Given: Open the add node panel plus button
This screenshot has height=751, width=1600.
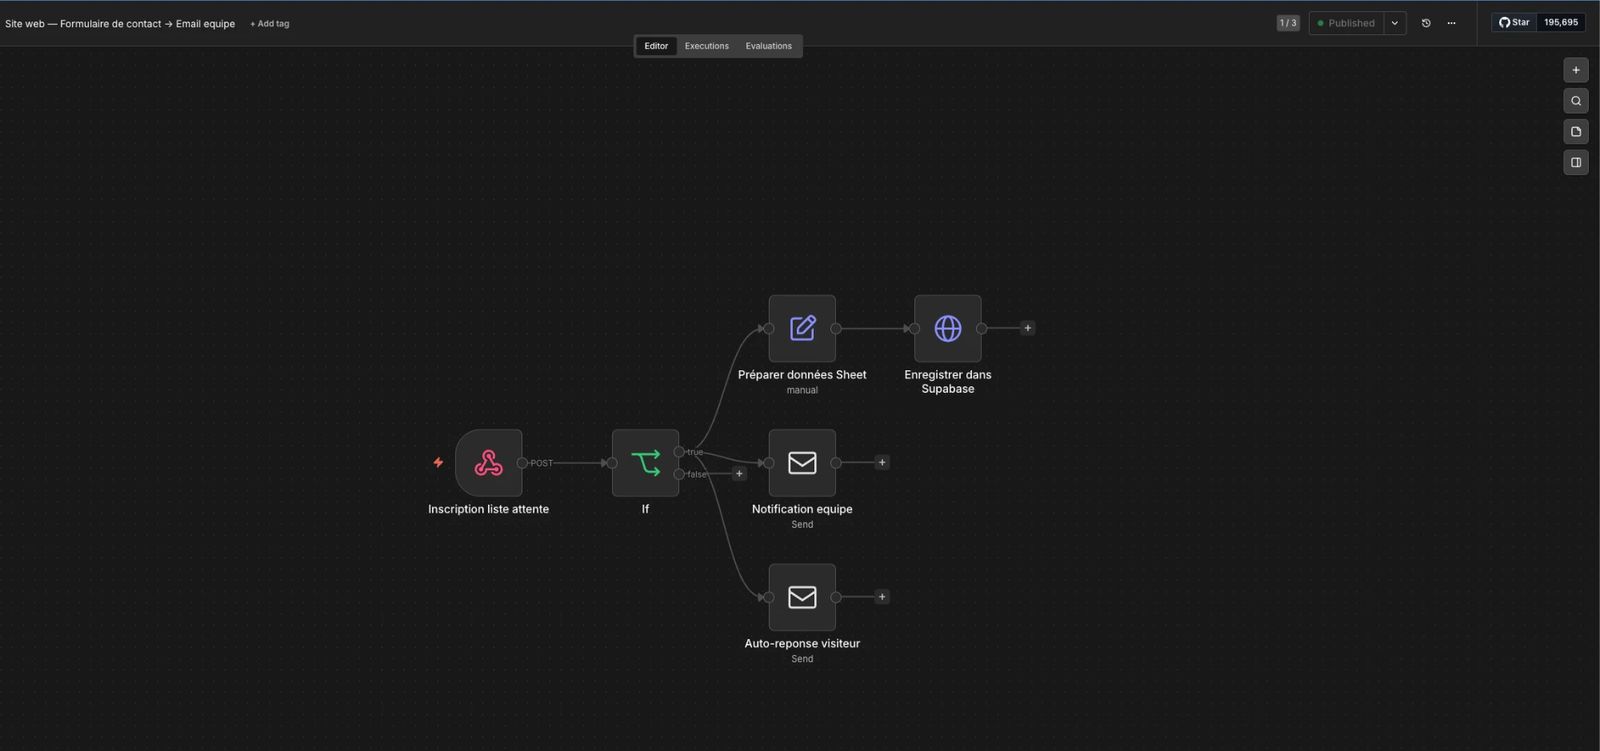Looking at the screenshot, I should pos(1576,70).
